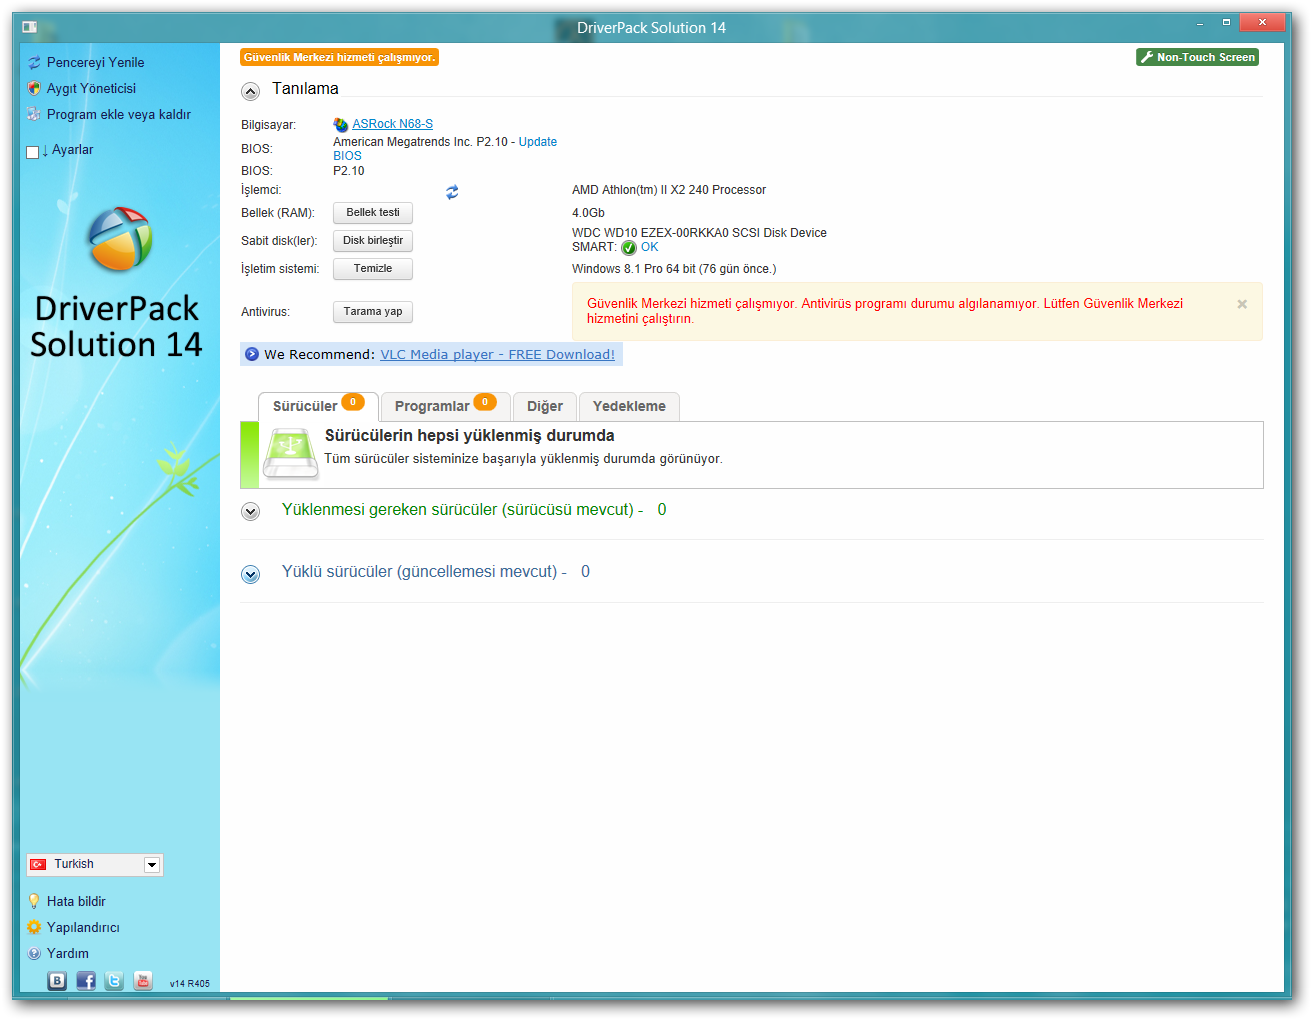Open Aygıt Yöneticisi shield icon
Screen dimensions: 1312x1020
click(x=34, y=88)
